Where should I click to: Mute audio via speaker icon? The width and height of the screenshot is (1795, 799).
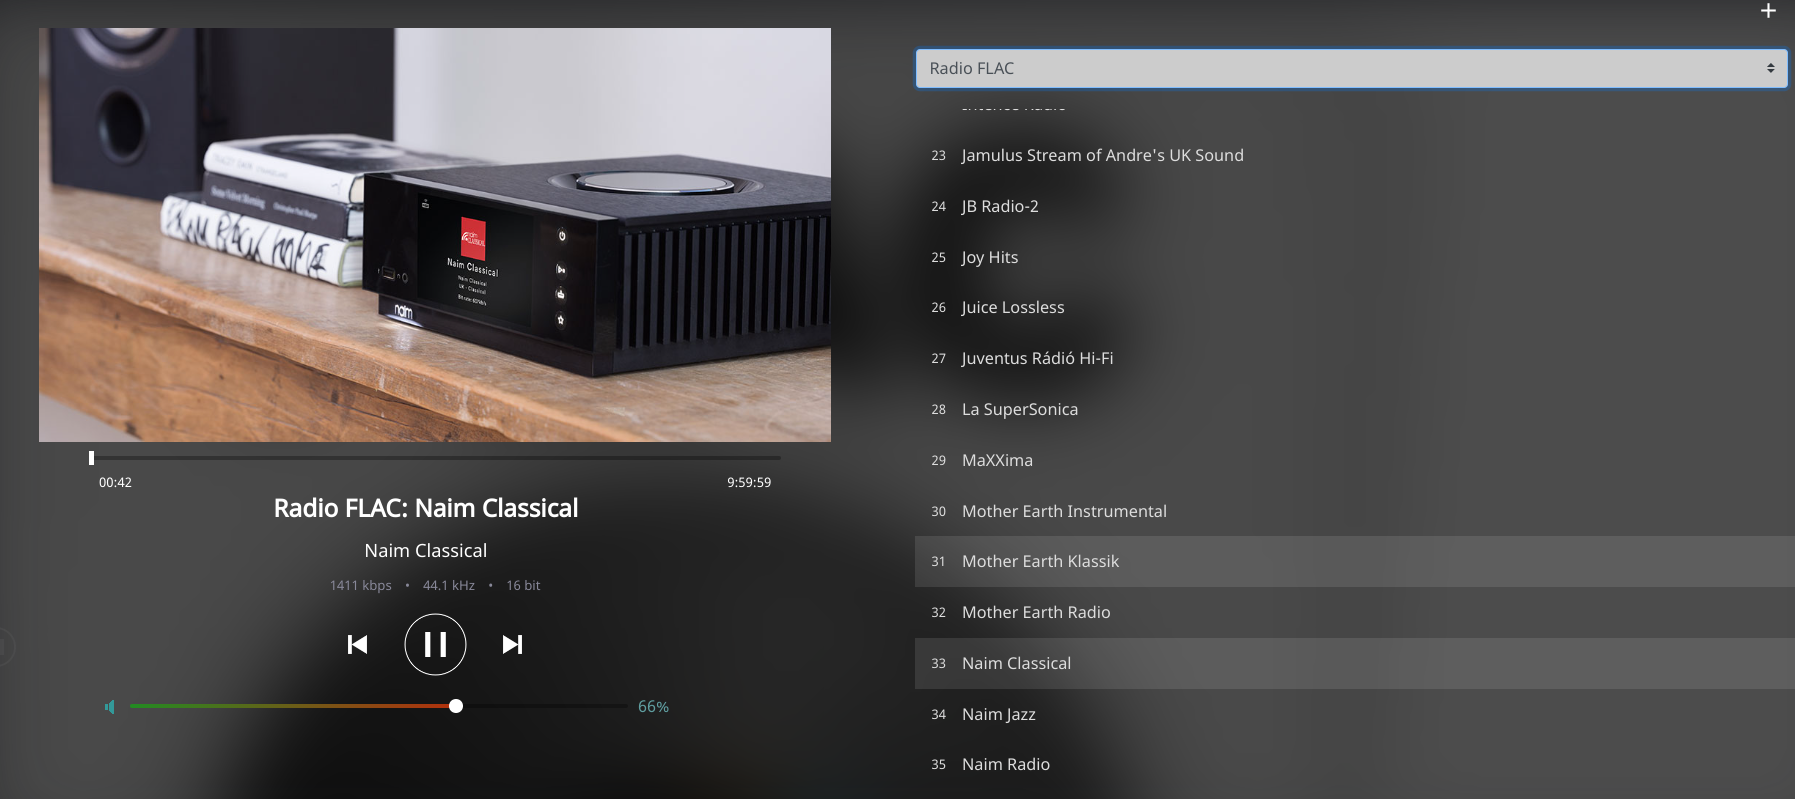(110, 707)
